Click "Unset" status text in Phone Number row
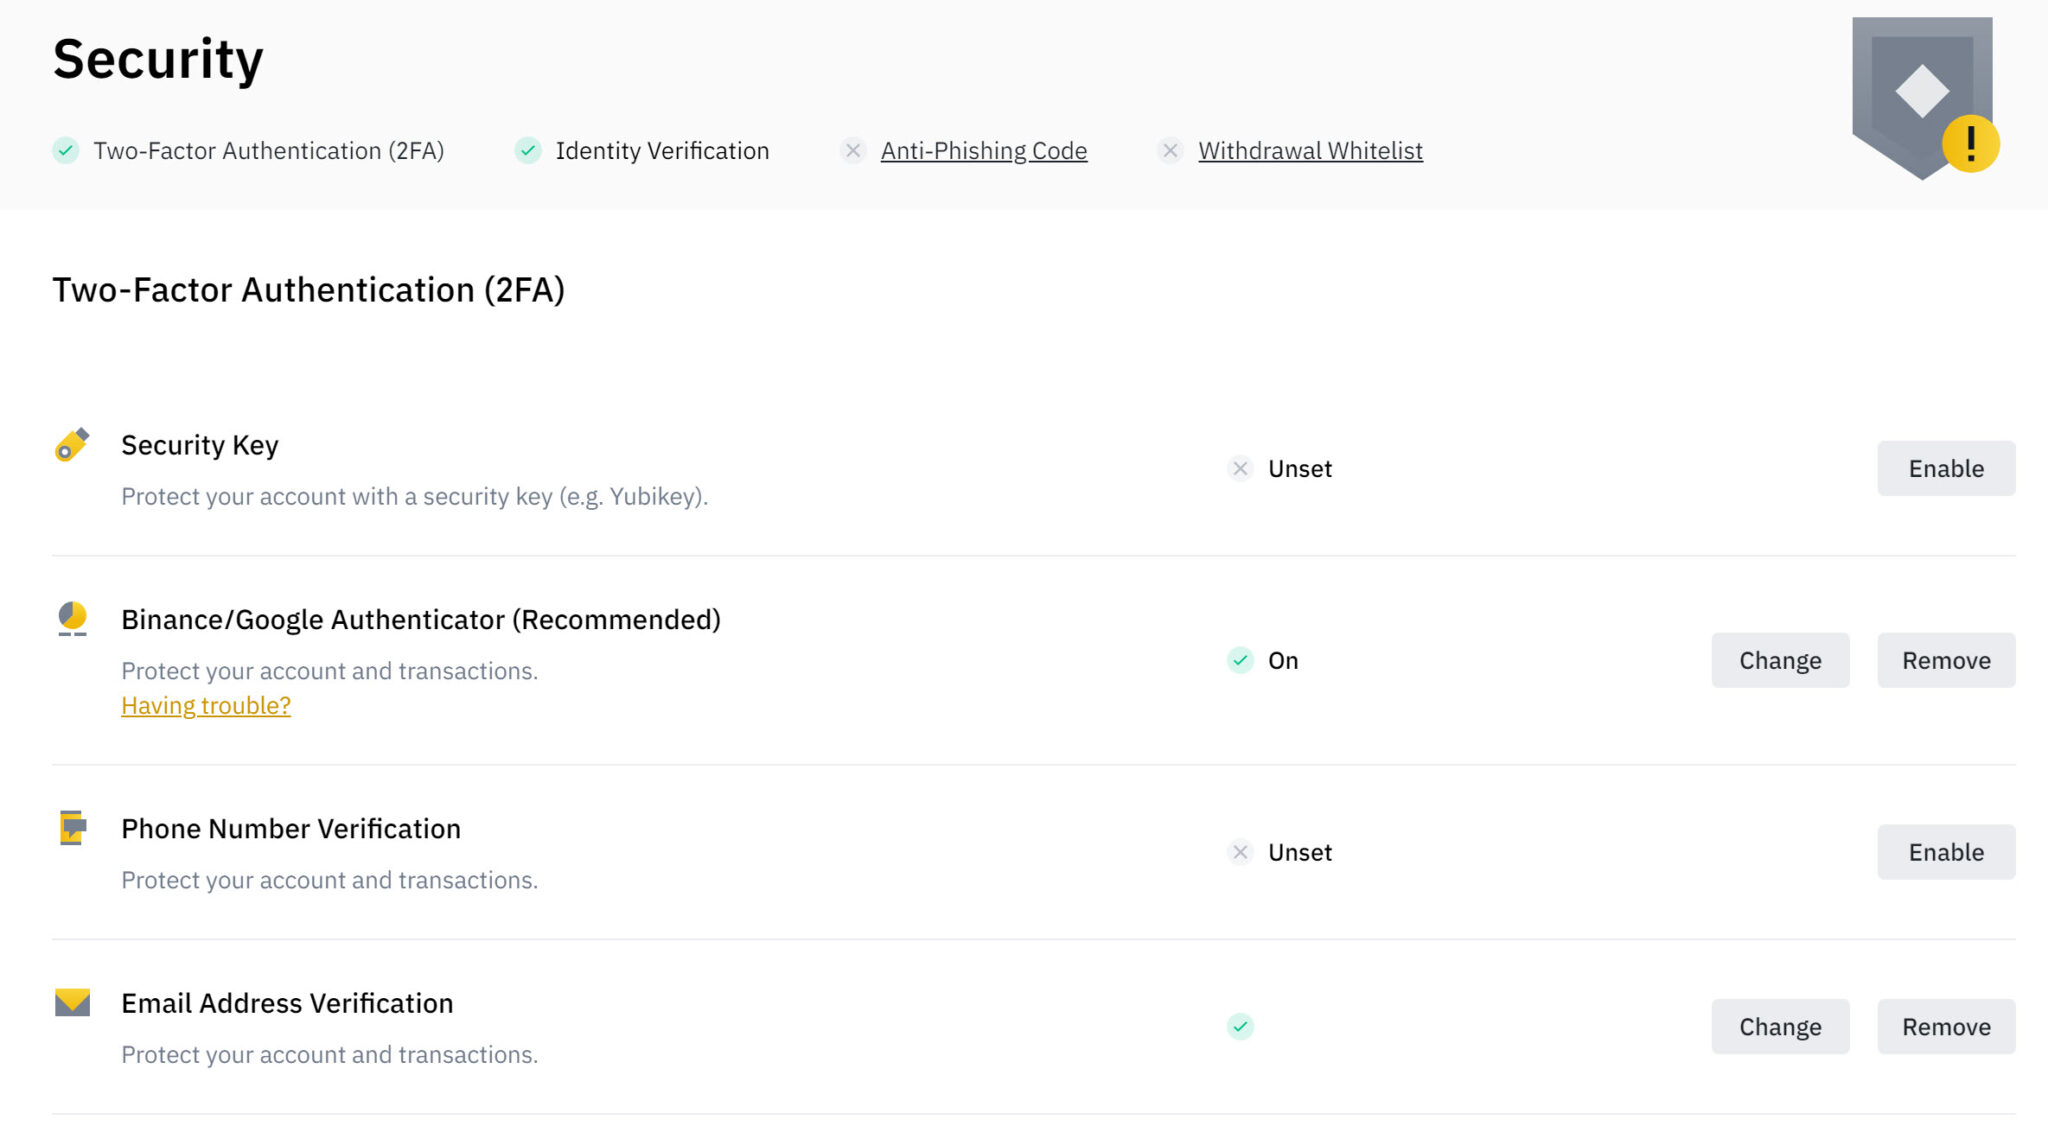This screenshot has width=2048, height=1126. (1300, 853)
